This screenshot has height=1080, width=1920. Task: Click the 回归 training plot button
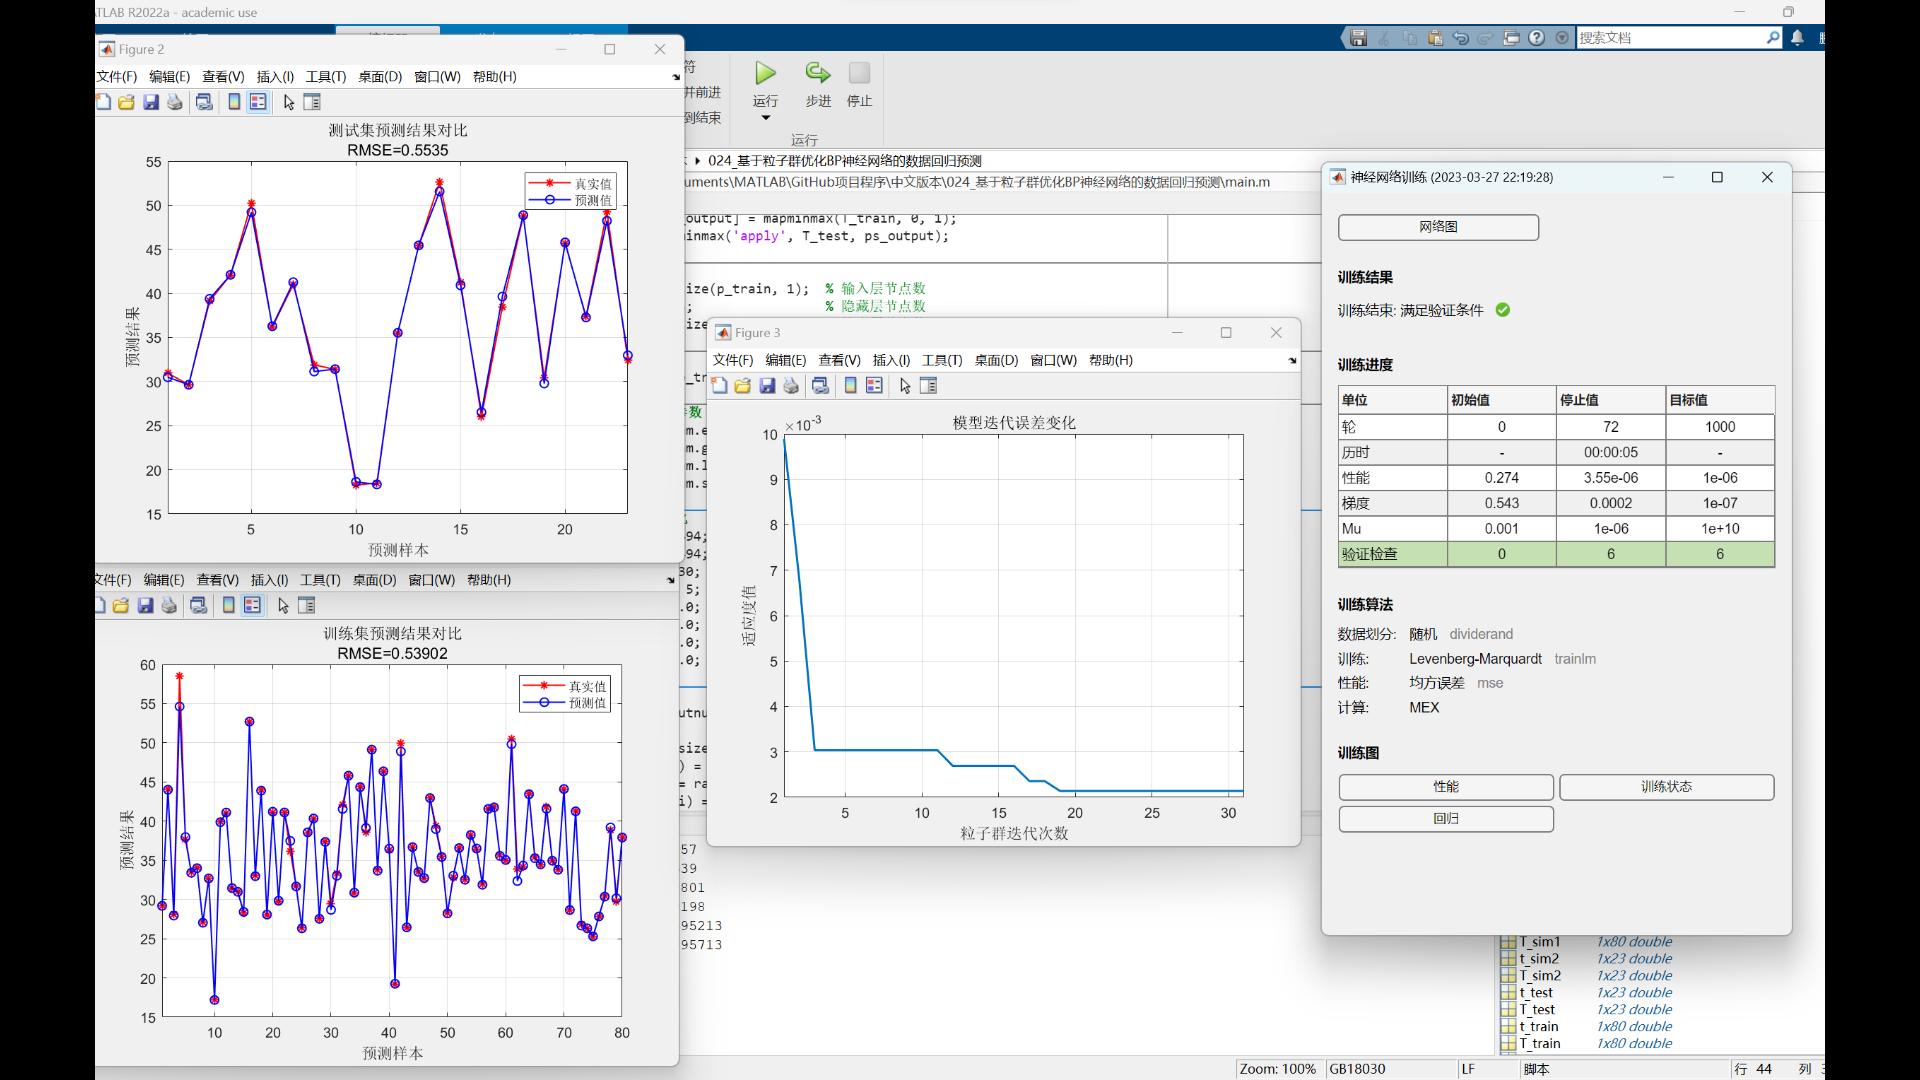tap(1446, 819)
